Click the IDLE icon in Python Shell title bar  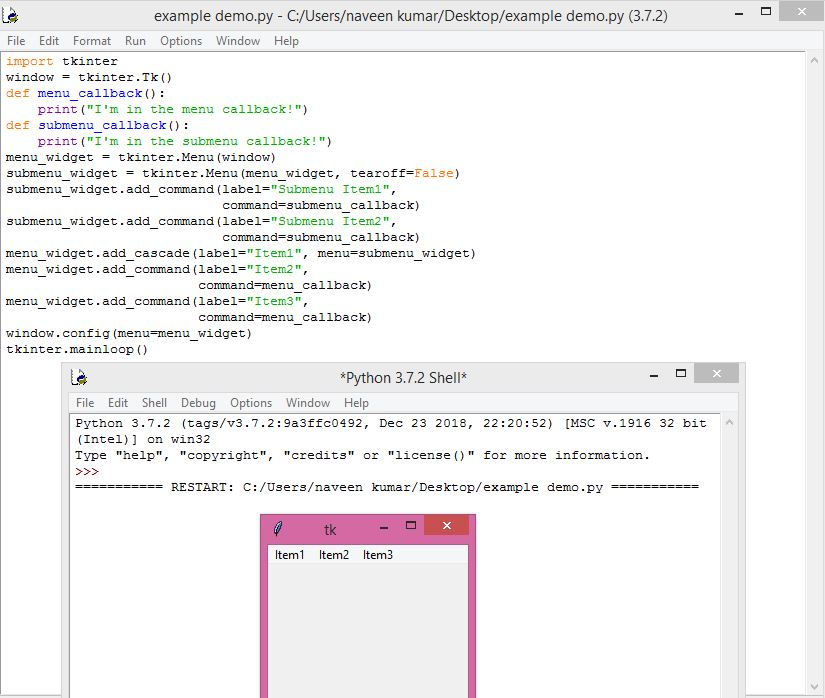pyautogui.click(x=79, y=377)
